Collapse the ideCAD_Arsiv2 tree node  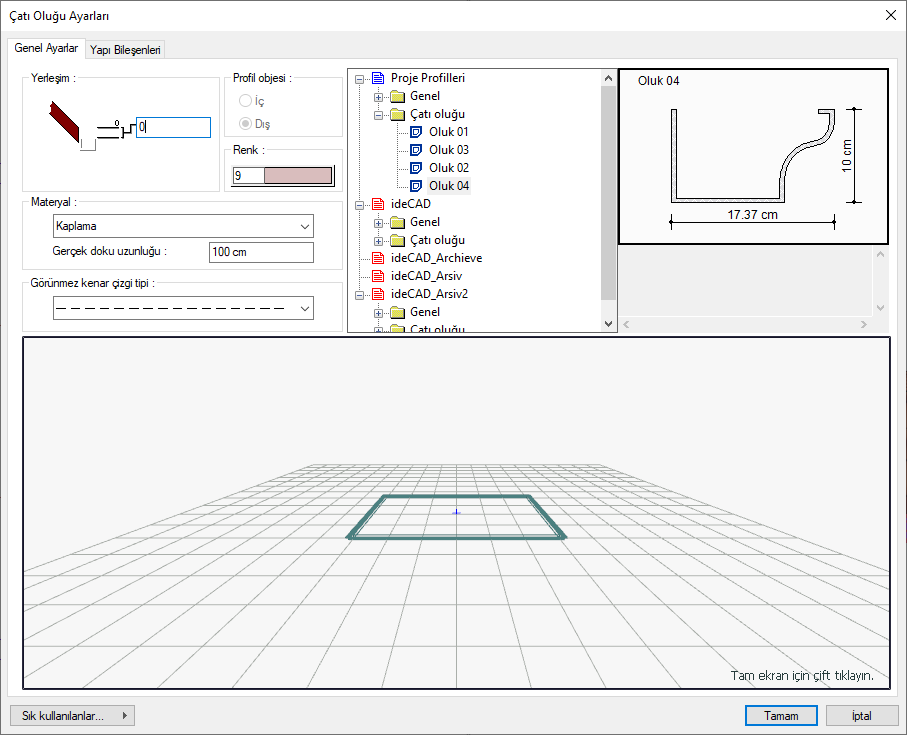[x=360, y=294]
